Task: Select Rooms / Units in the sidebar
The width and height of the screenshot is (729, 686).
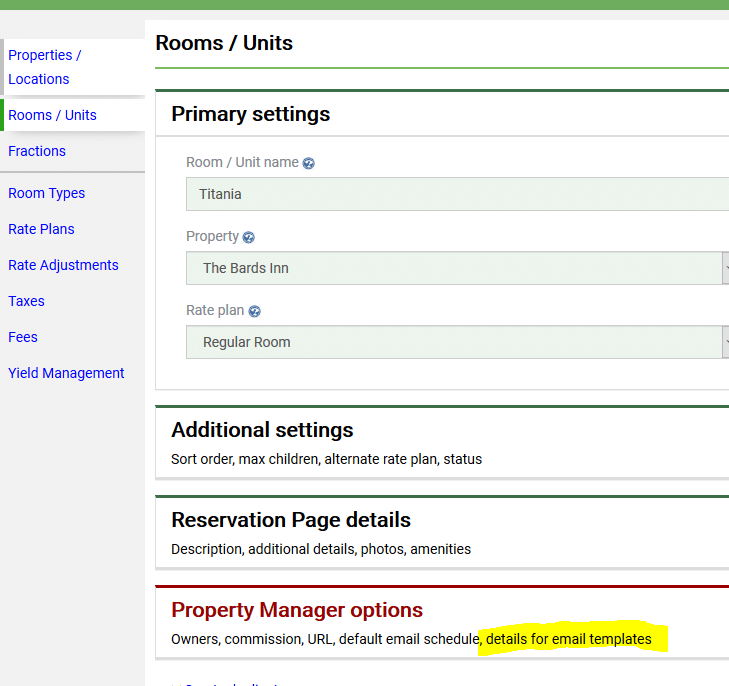Action: (52, 115)
